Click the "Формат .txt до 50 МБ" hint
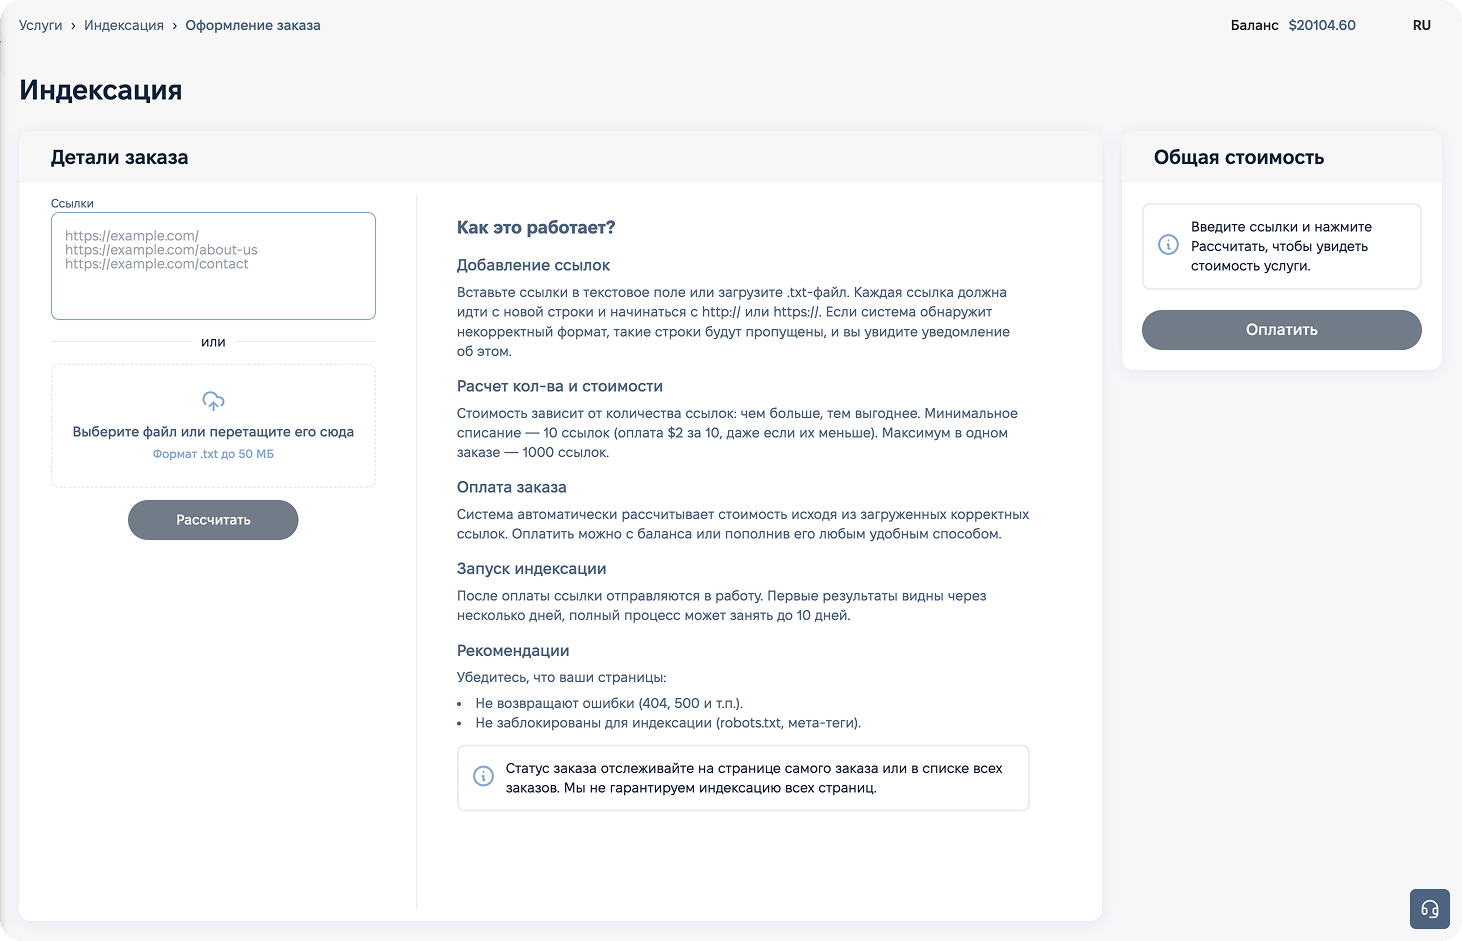 click(213, 454)
